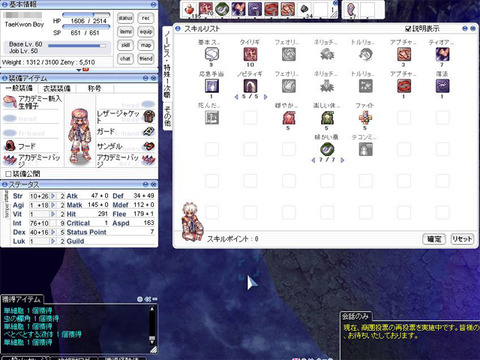This screenshot has width=480, height=360.
Task: Click the フード hood equipment icon
Action: click(x=10, y=146)
